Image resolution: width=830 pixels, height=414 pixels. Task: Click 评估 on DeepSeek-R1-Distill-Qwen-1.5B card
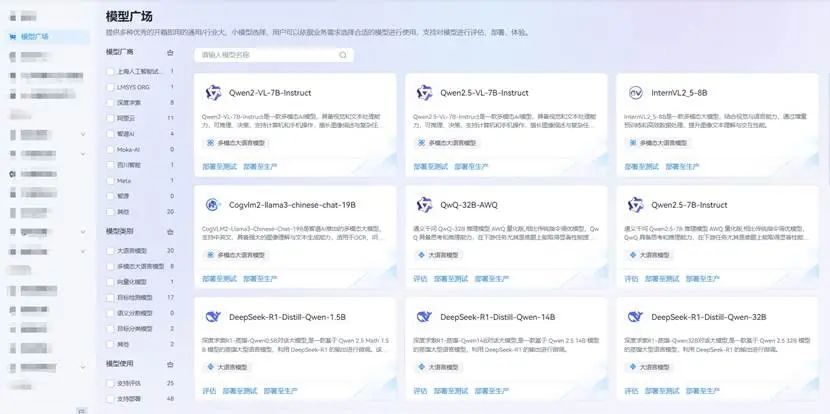[x=209, y=391]
